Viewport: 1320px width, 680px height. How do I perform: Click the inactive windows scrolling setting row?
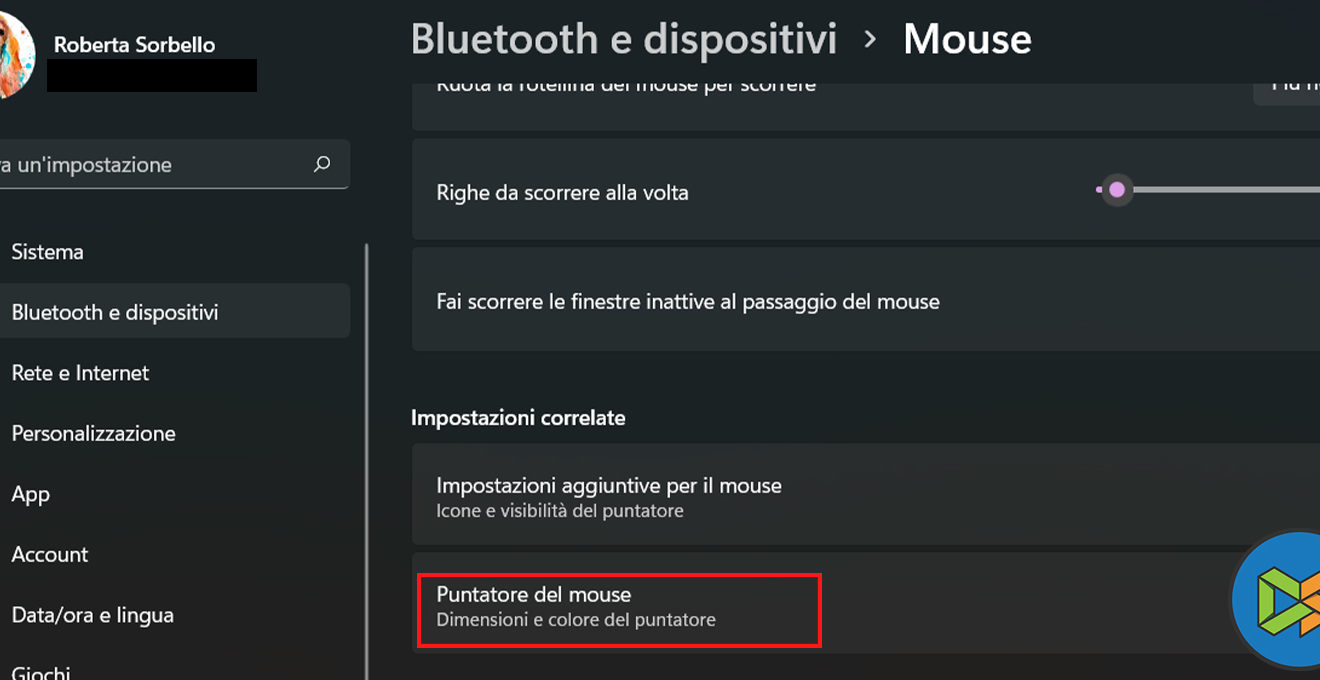tap(688, 301)
